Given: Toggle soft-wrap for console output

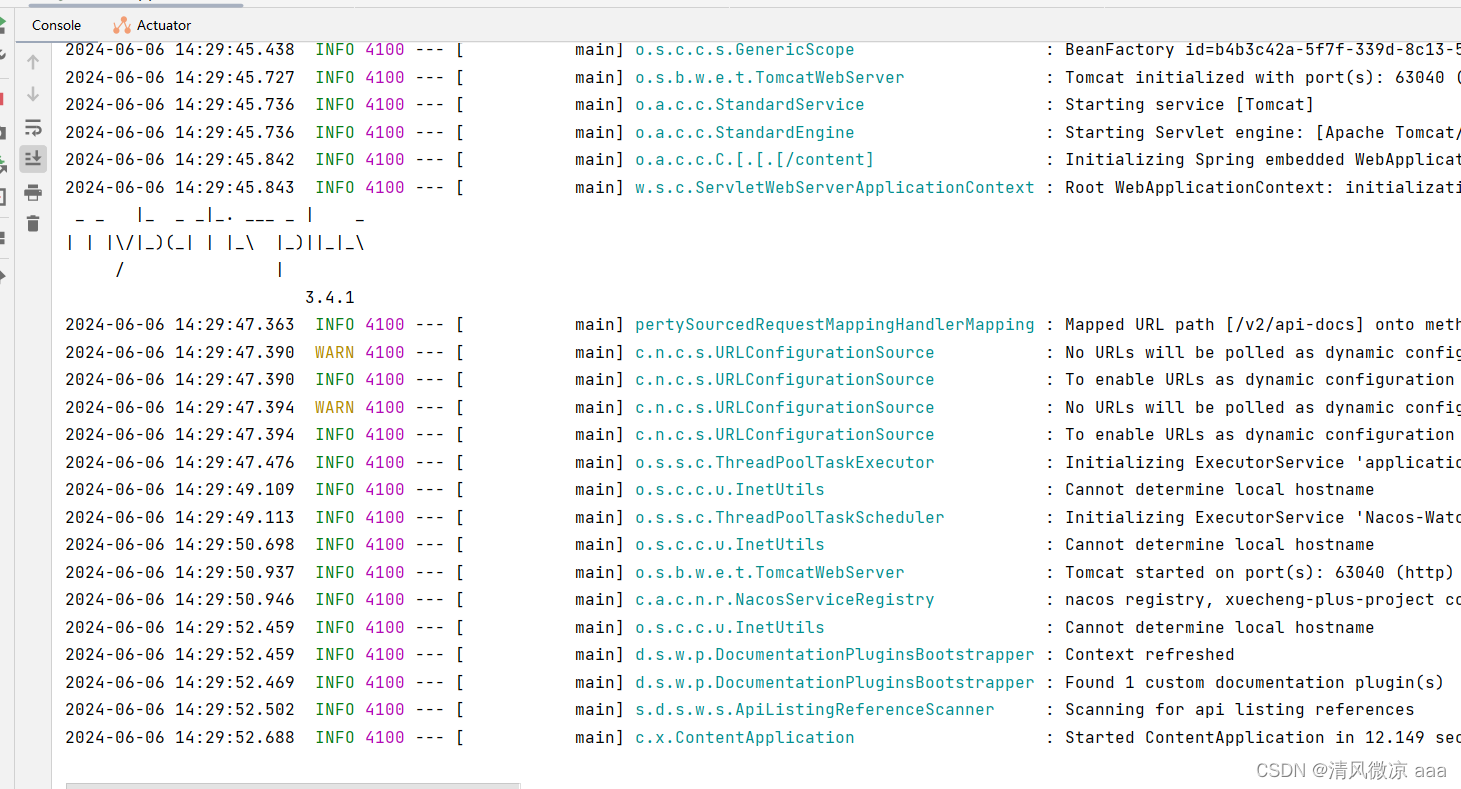Looking at the screenshot, I should [x=33, y=127].
